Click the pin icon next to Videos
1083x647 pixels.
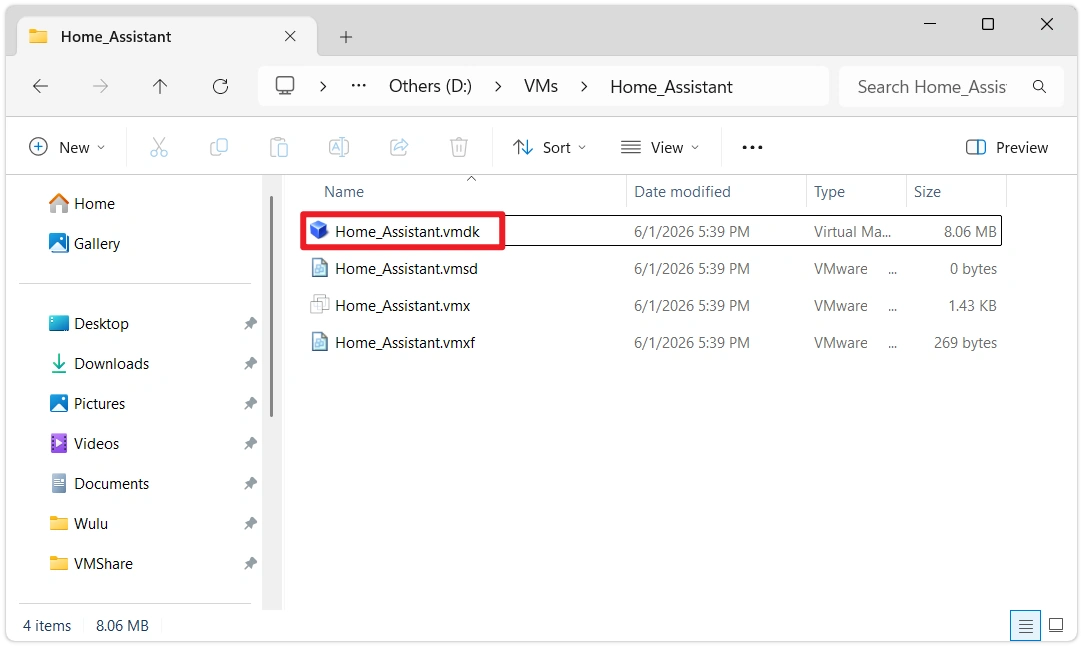click(250, 443)
